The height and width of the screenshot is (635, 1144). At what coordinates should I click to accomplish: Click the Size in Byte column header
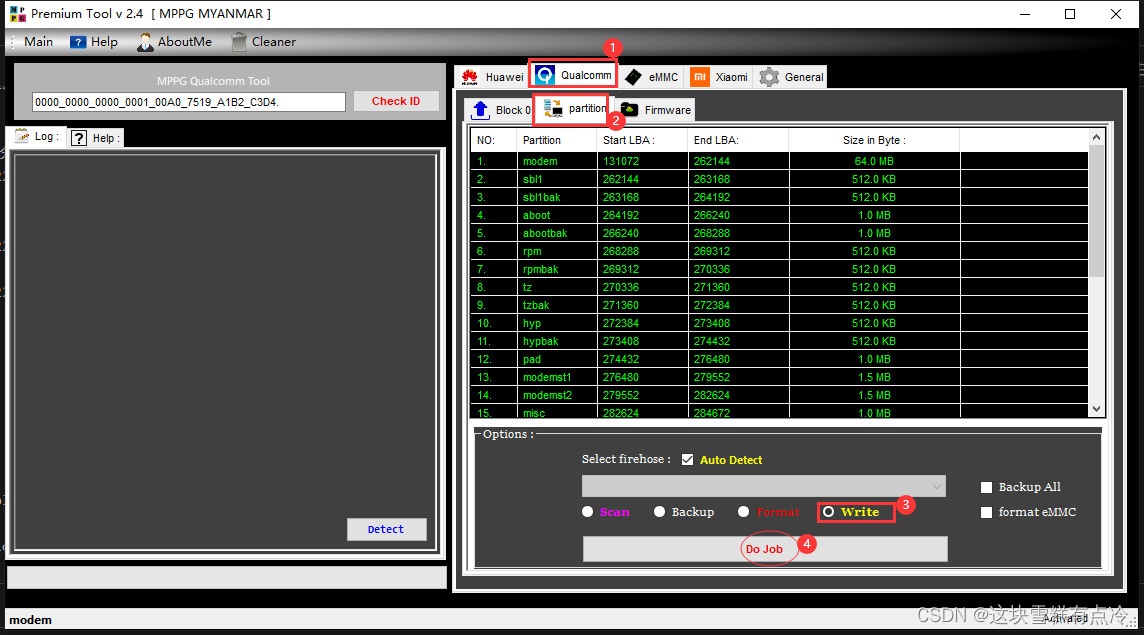[x=874, y=140]
